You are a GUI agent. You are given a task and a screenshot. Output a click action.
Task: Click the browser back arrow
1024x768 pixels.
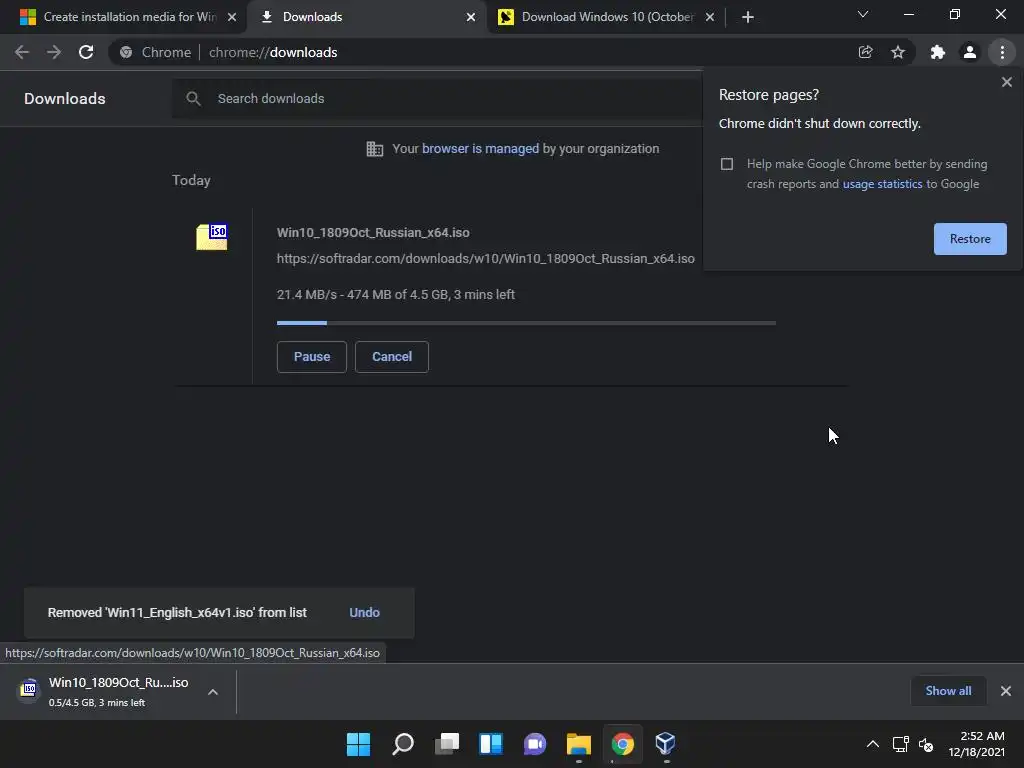pos(22,52)
